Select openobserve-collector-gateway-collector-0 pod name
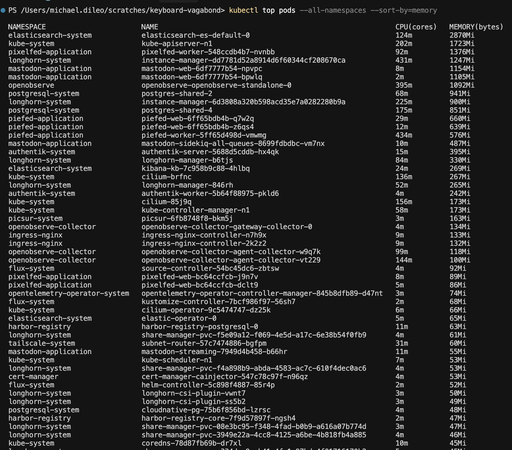 tap(227, 227)
